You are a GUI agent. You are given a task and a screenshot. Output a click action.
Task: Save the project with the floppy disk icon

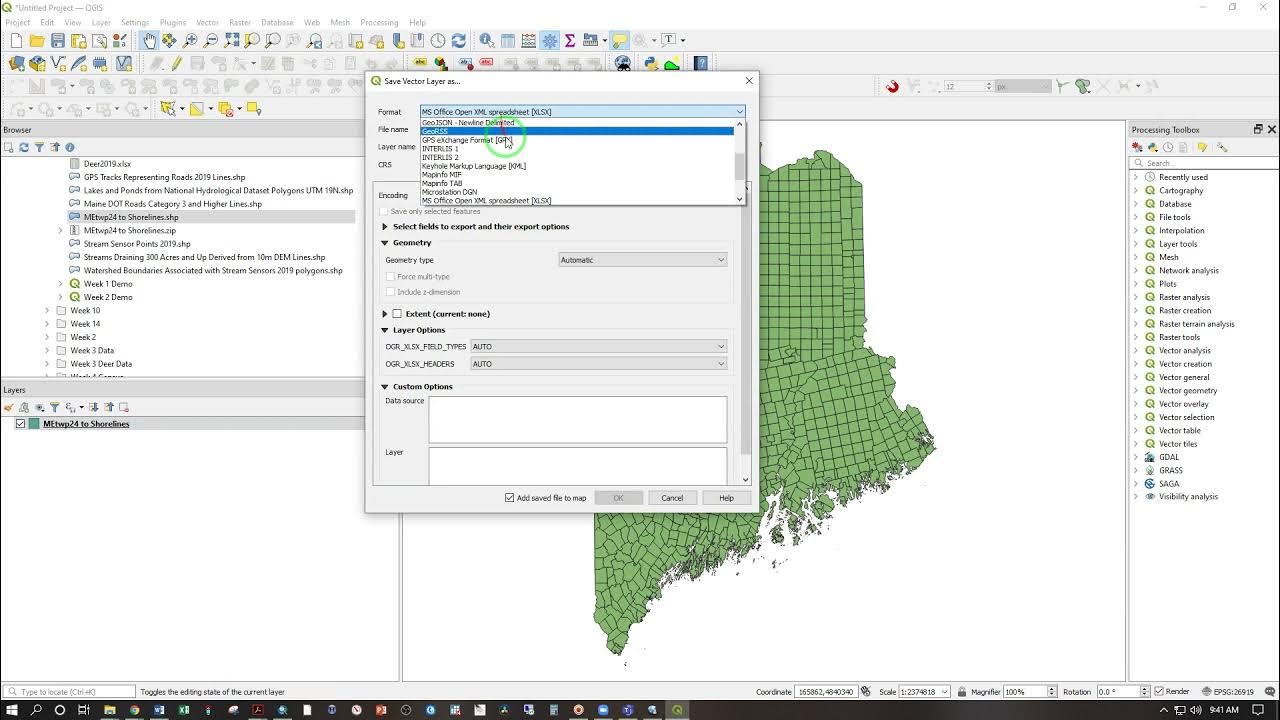[58, 41]
